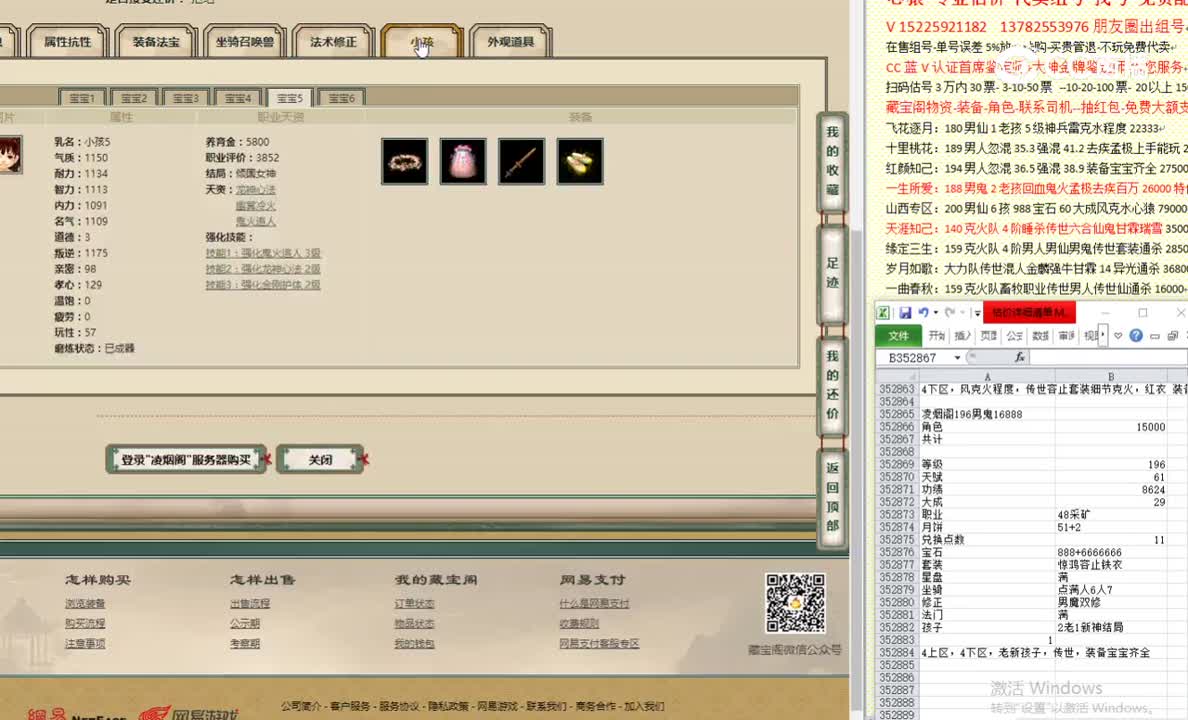Click the pink pouch item icon
Screen dimensions: 1188x720
[462, 161]
